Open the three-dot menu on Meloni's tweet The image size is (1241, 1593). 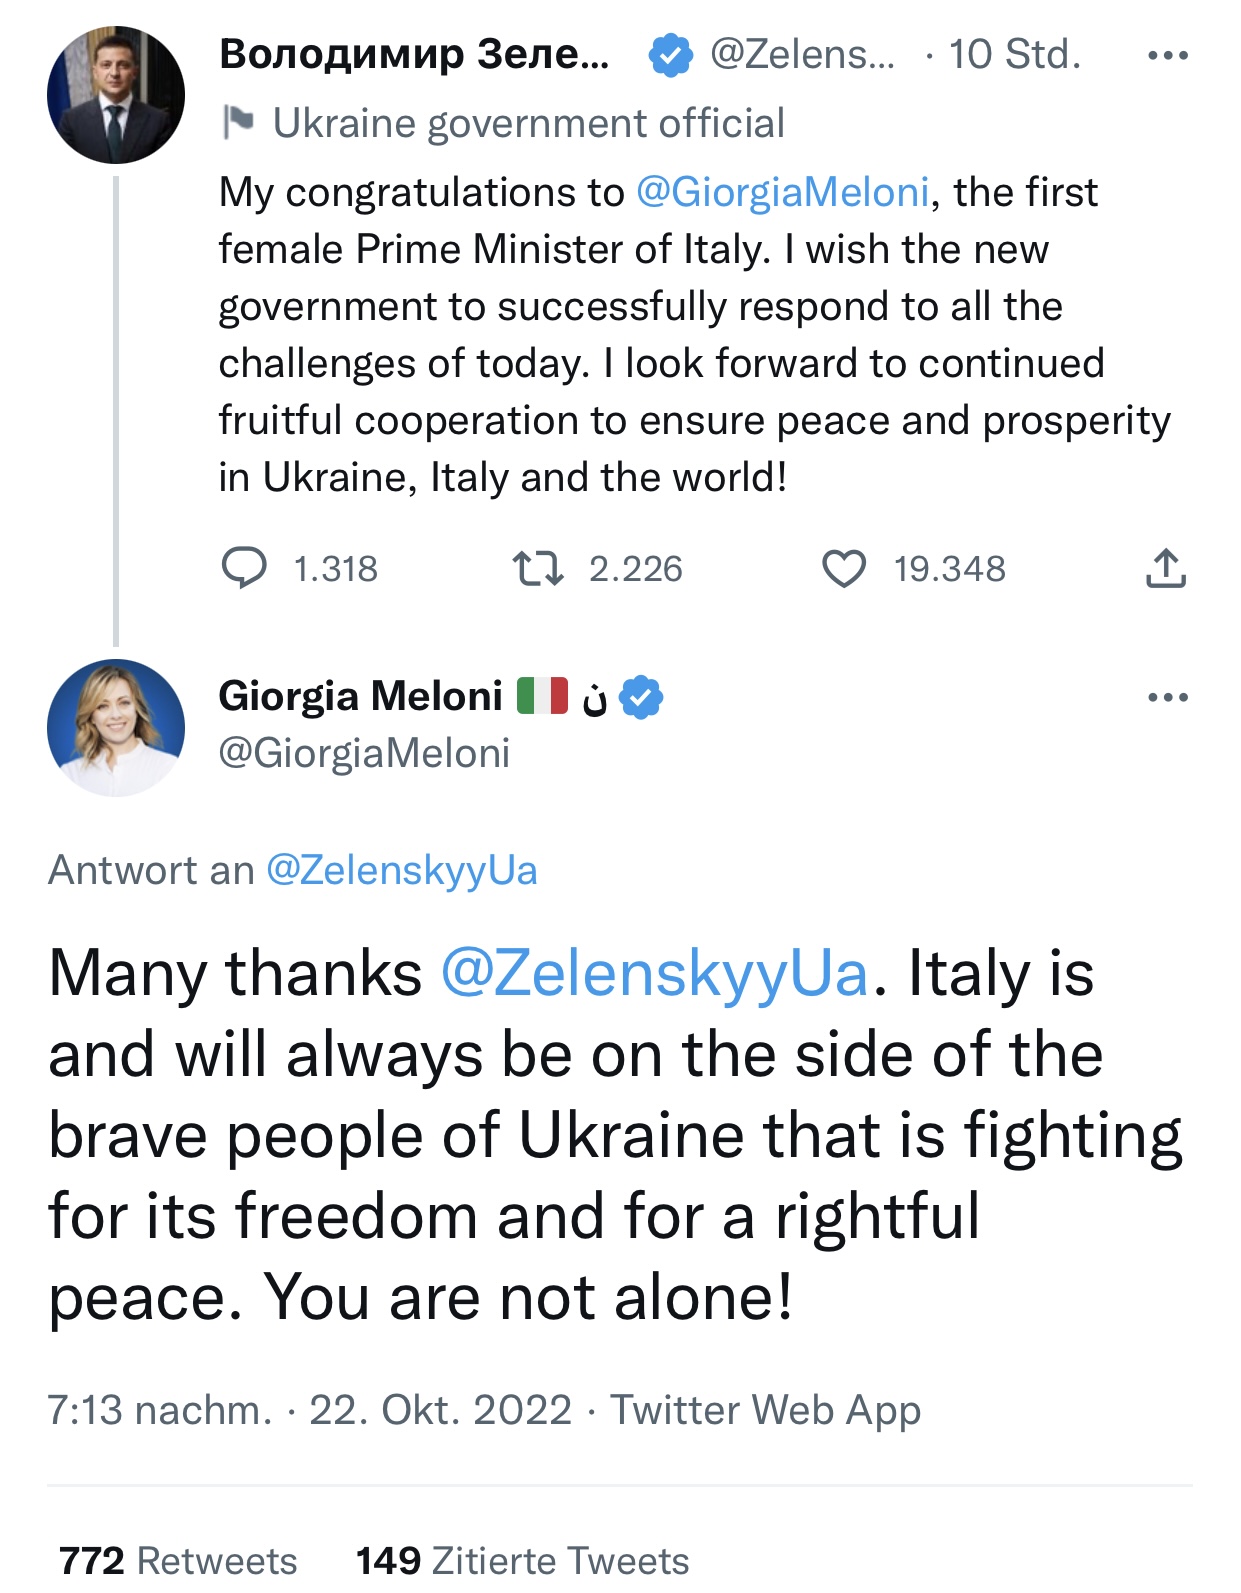coord(1168,697)
